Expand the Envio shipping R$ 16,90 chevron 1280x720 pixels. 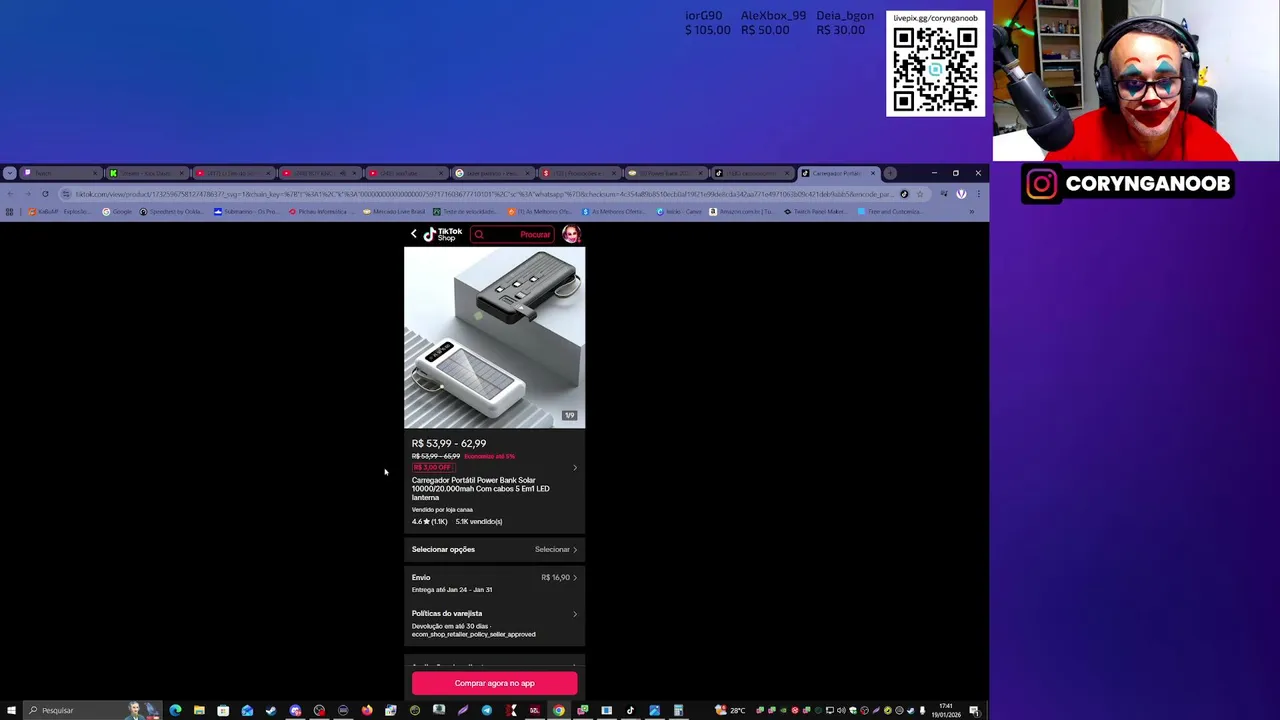(574, 577)
